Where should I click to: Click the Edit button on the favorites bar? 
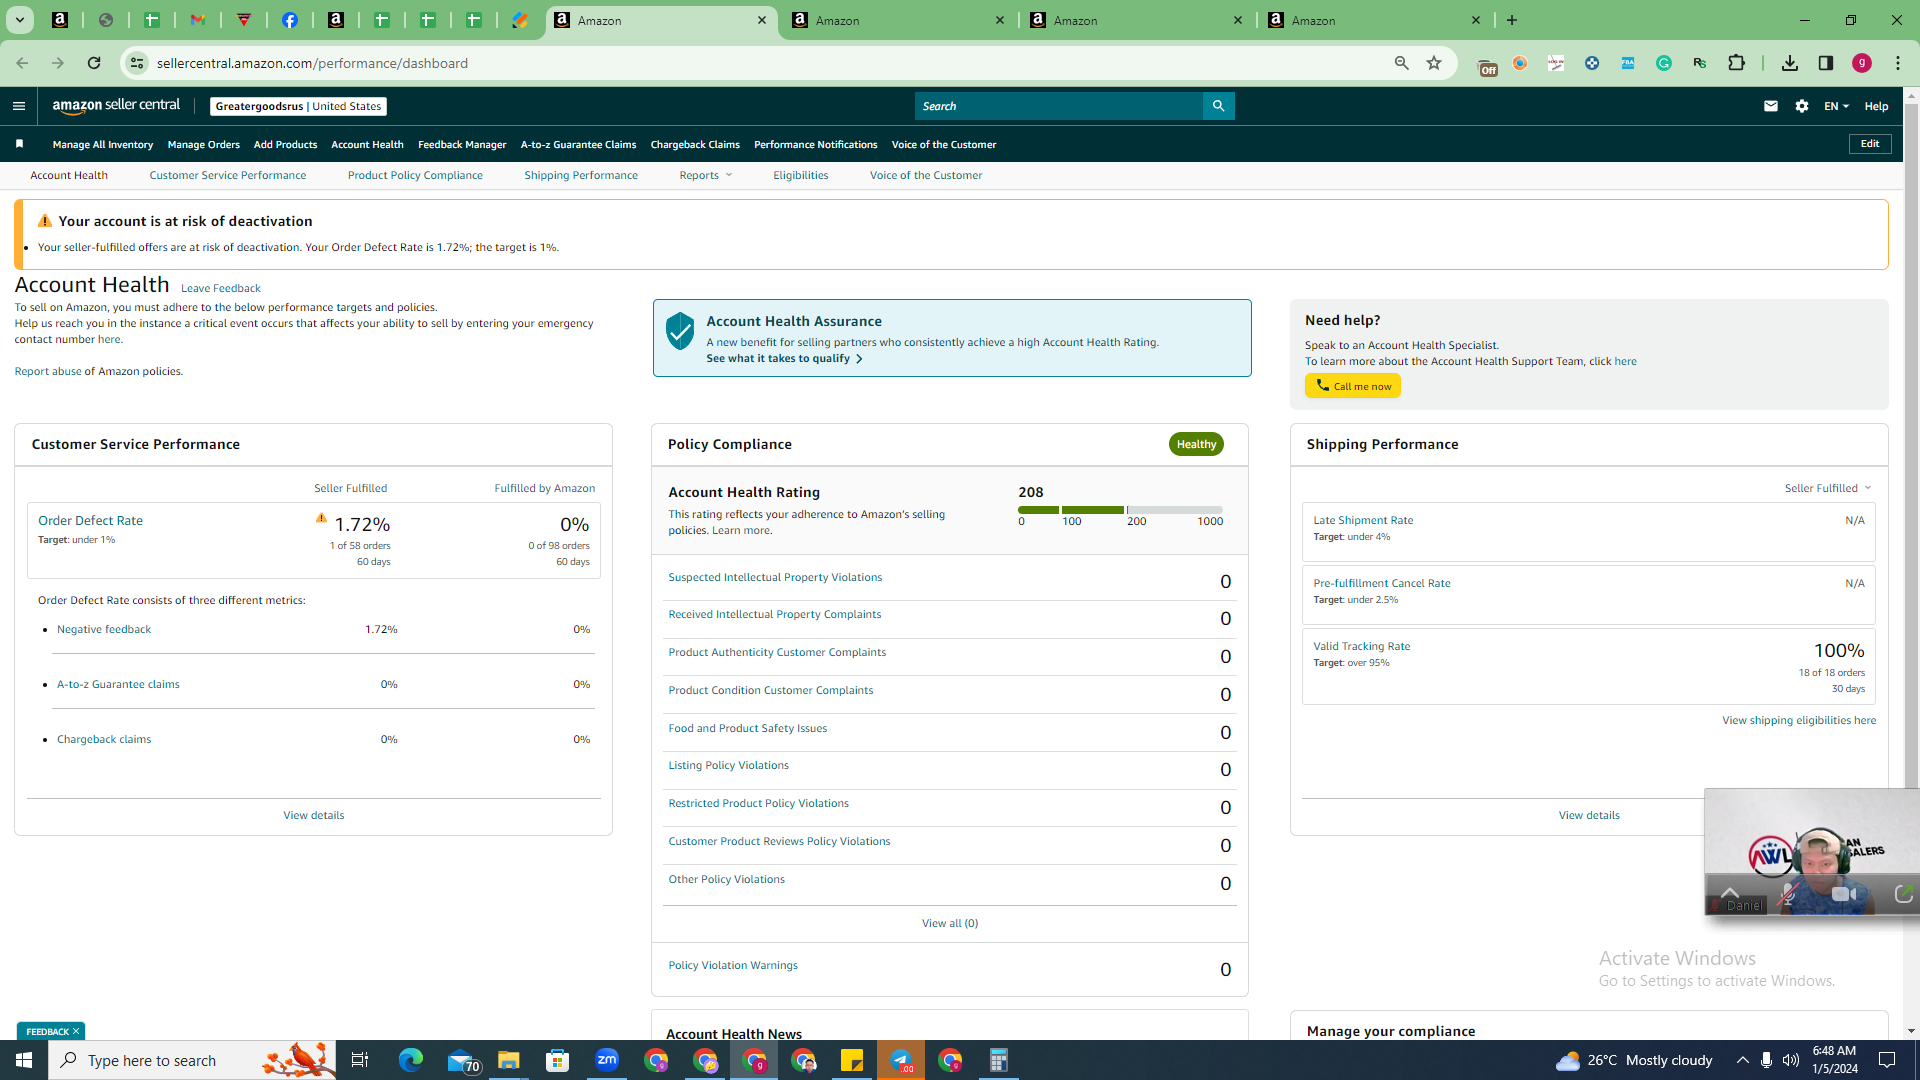pyautogui.click(x=1870, y=144)
